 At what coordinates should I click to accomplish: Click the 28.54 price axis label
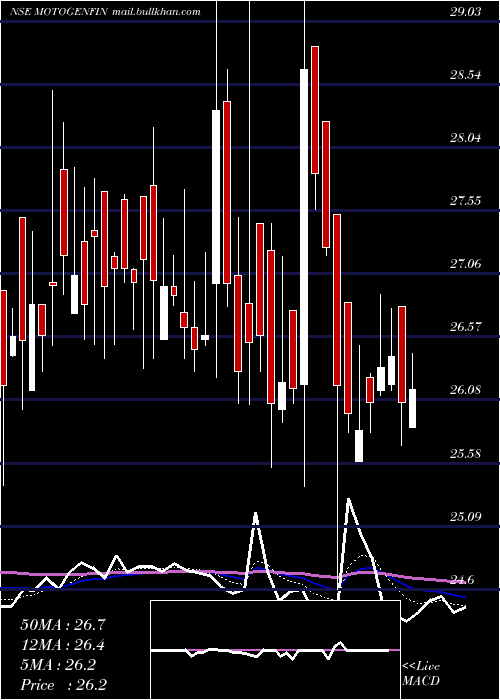pos(465,75)
